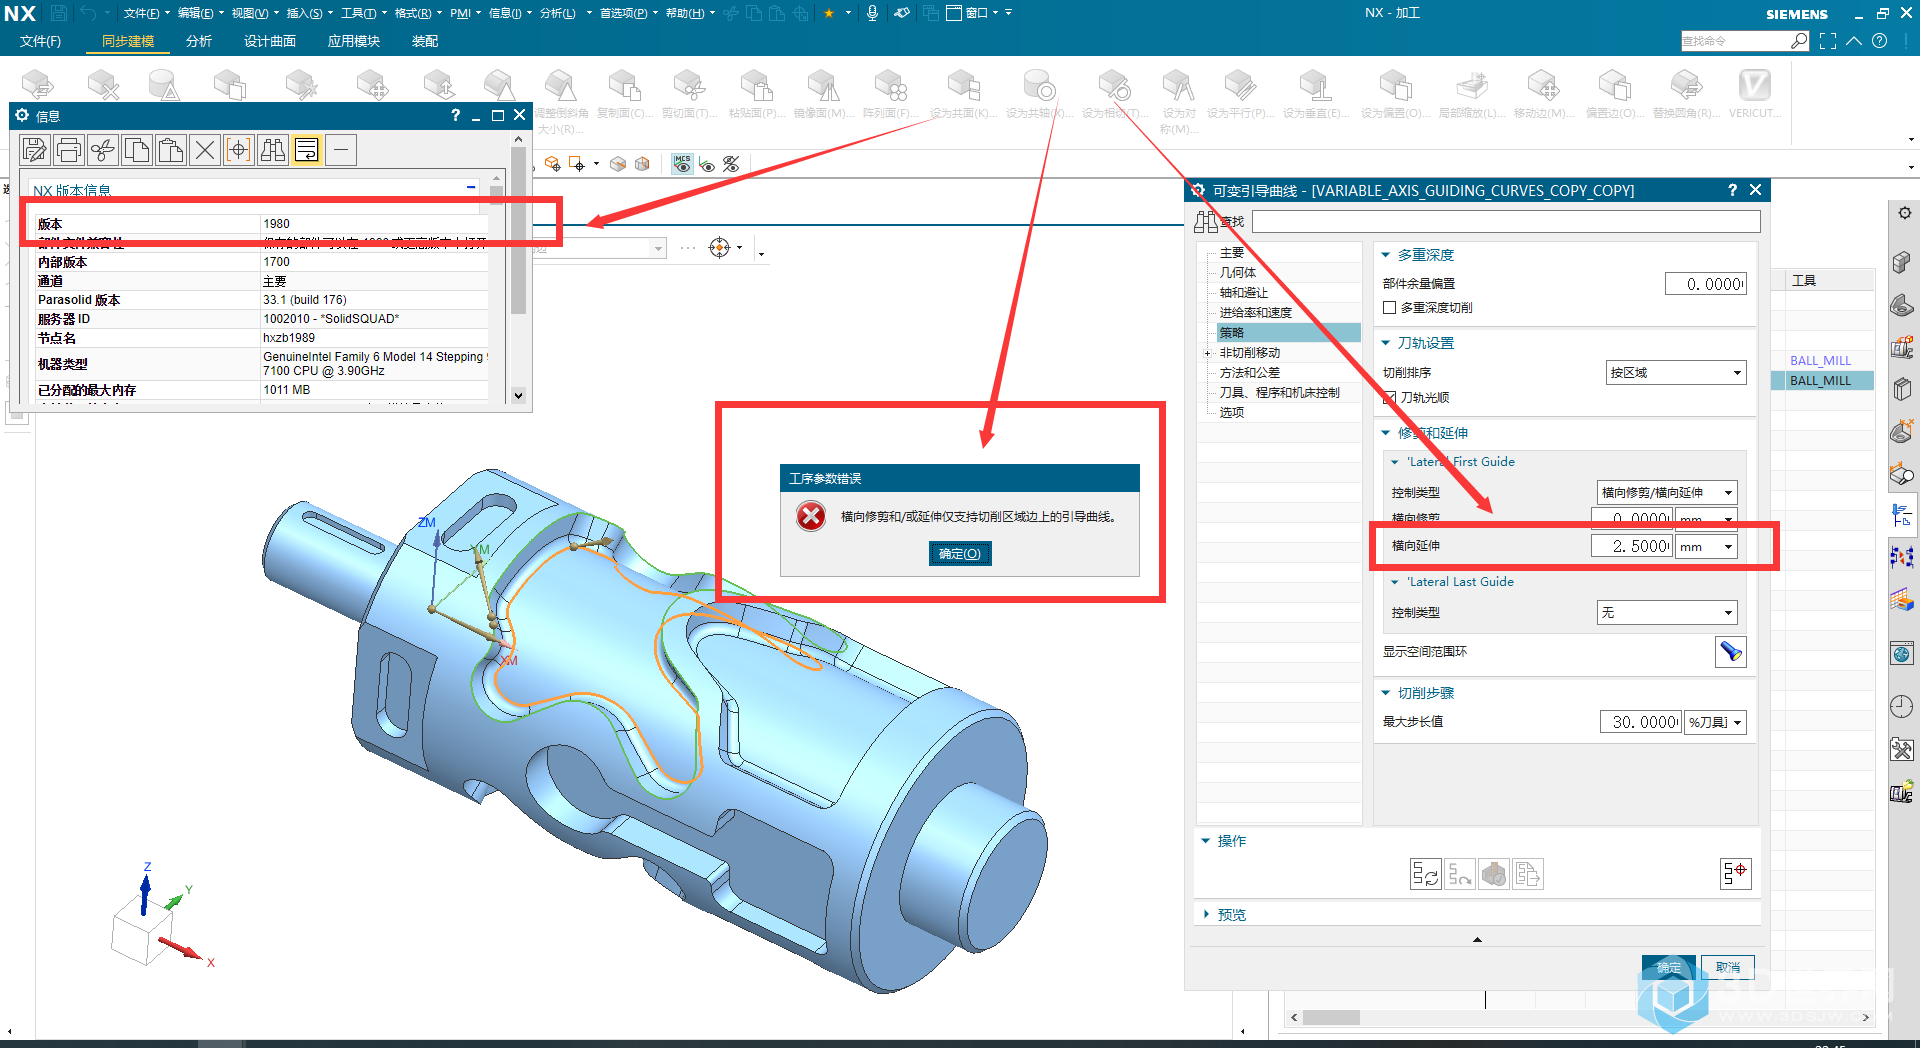This screenshot has width=1920, height=1048.
Task: Click the copy icon in the 信息 window toolbar
Action: [x=137, y=150]
